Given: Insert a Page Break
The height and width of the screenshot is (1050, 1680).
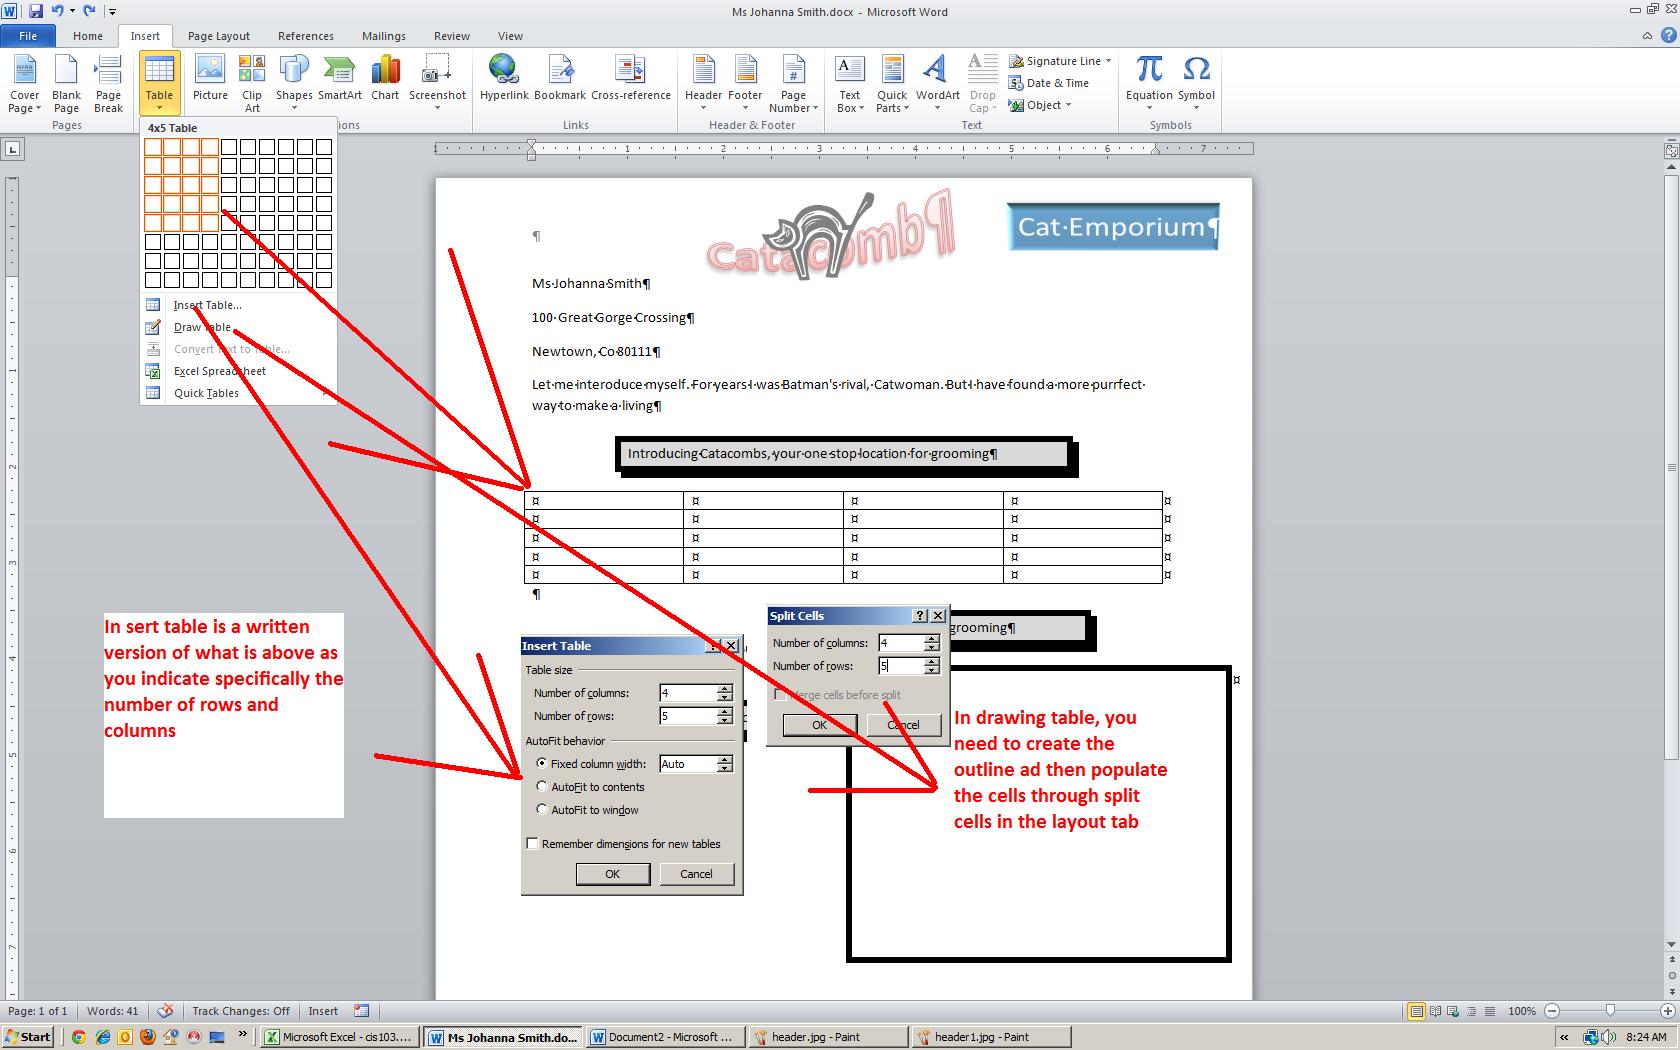Looking at the screenshot, I should click(x=108, y=84).
